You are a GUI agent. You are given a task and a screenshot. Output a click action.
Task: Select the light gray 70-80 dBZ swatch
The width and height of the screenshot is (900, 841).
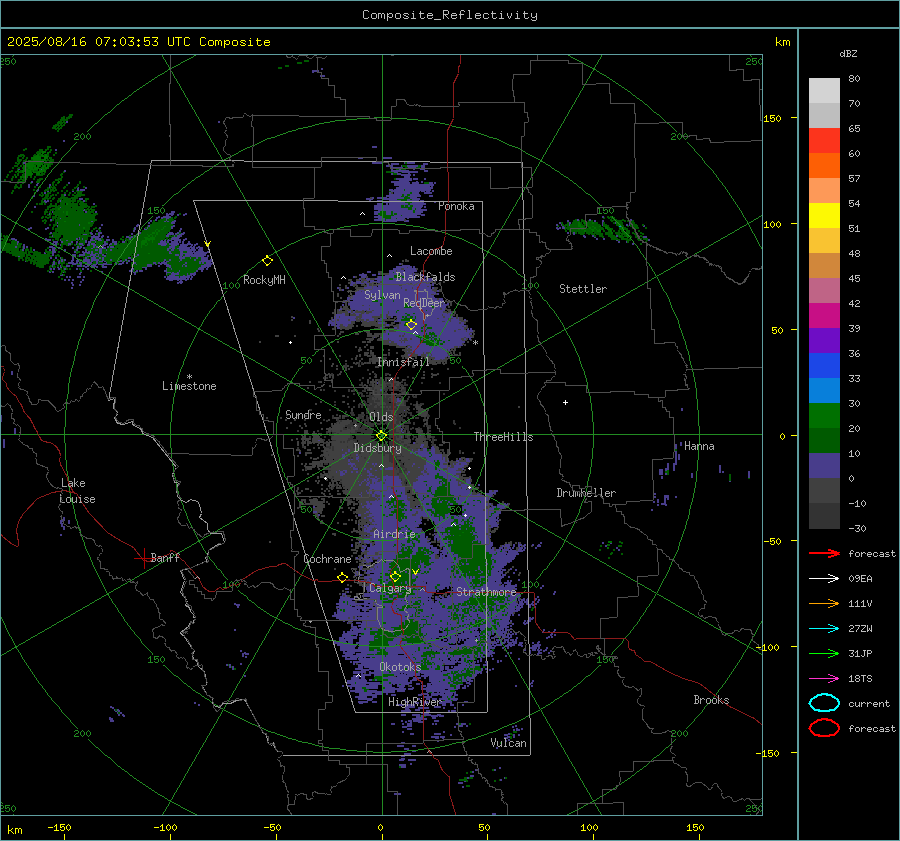tap(824, 91)
